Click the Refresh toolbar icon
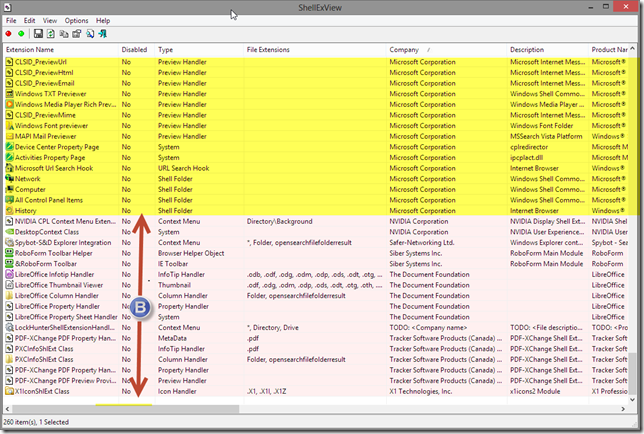 51,34
